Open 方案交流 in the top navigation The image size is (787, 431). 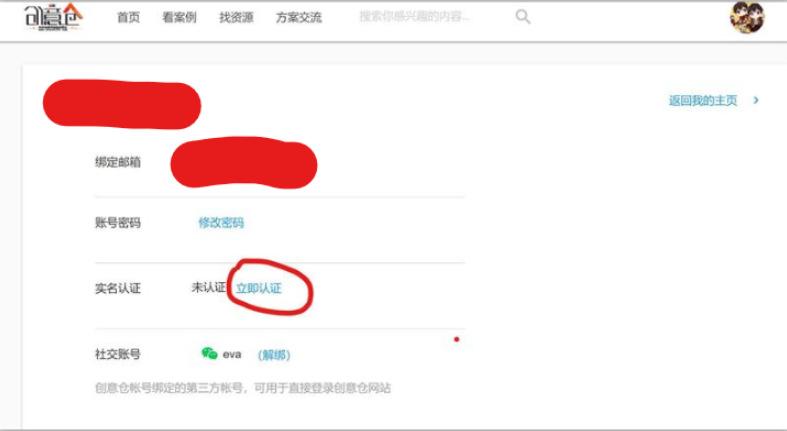[x=299, y=18]
